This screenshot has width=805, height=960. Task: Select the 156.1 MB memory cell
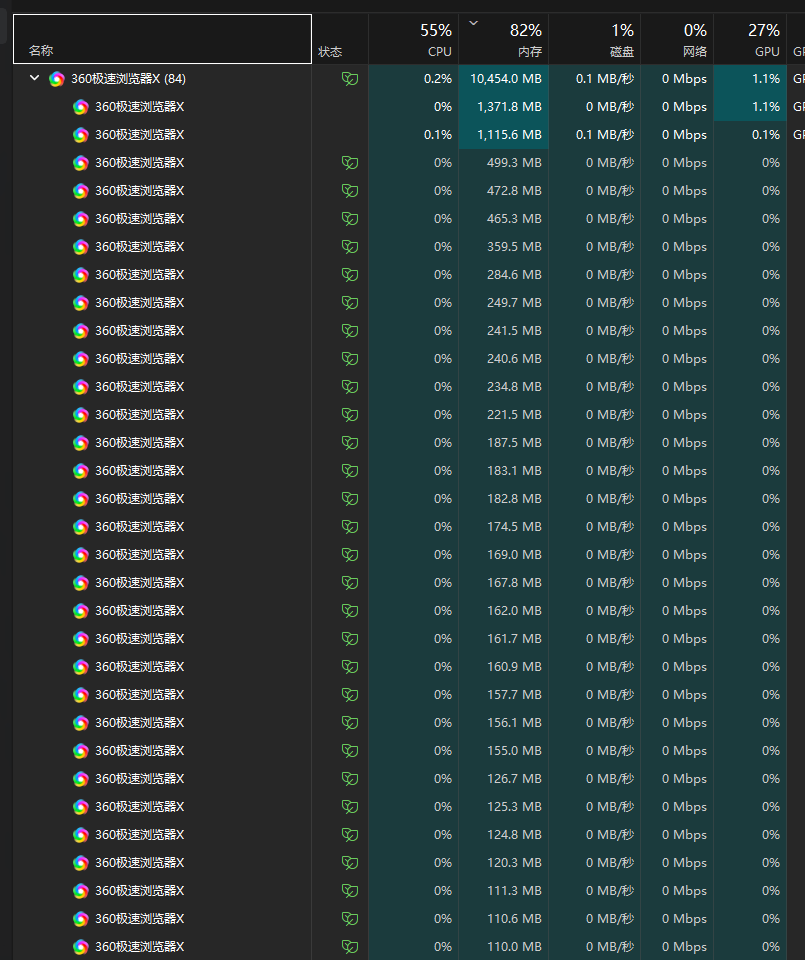click(503, 722)
